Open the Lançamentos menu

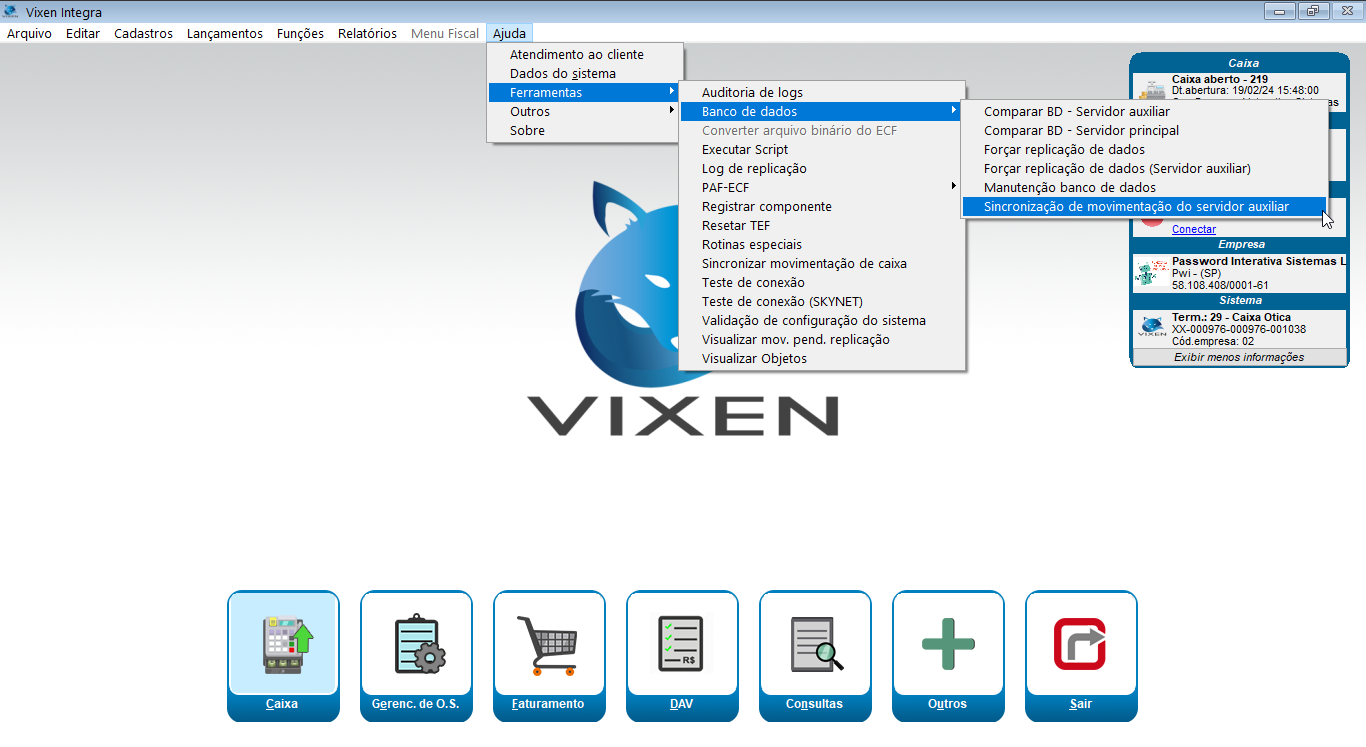224,34
